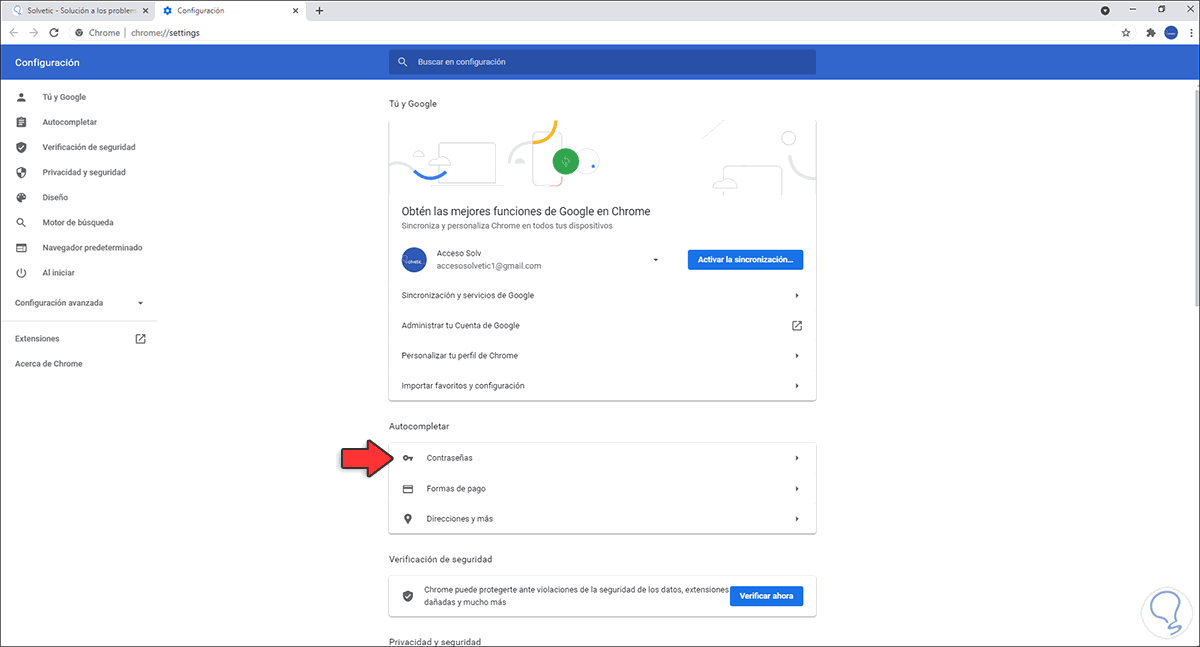Click the credit card icon for Formas de pago
The image size is (1200, 647).
407,489
